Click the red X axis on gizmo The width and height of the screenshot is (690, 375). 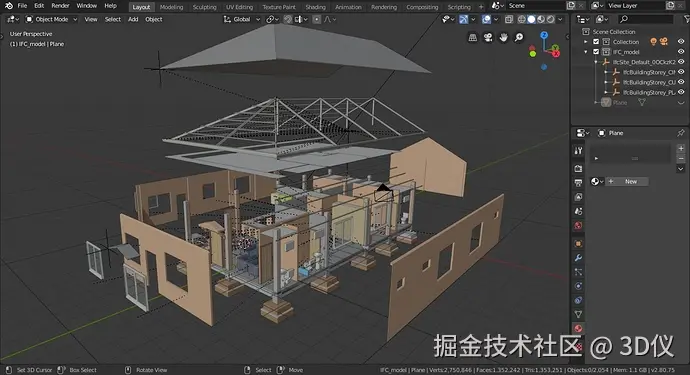556,54
